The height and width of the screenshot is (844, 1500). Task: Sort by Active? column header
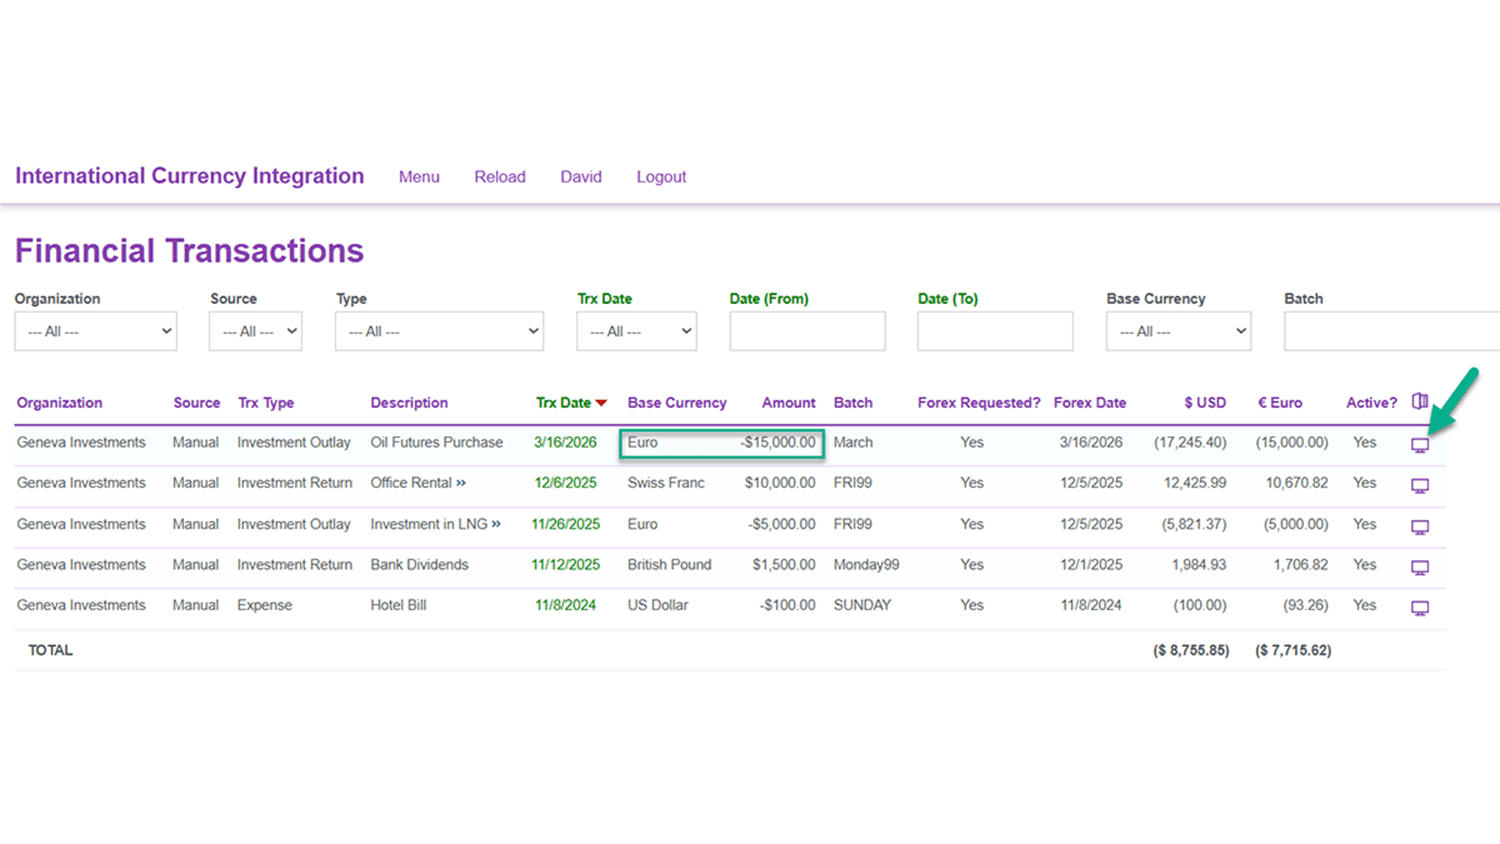(x=1371, y=403)
